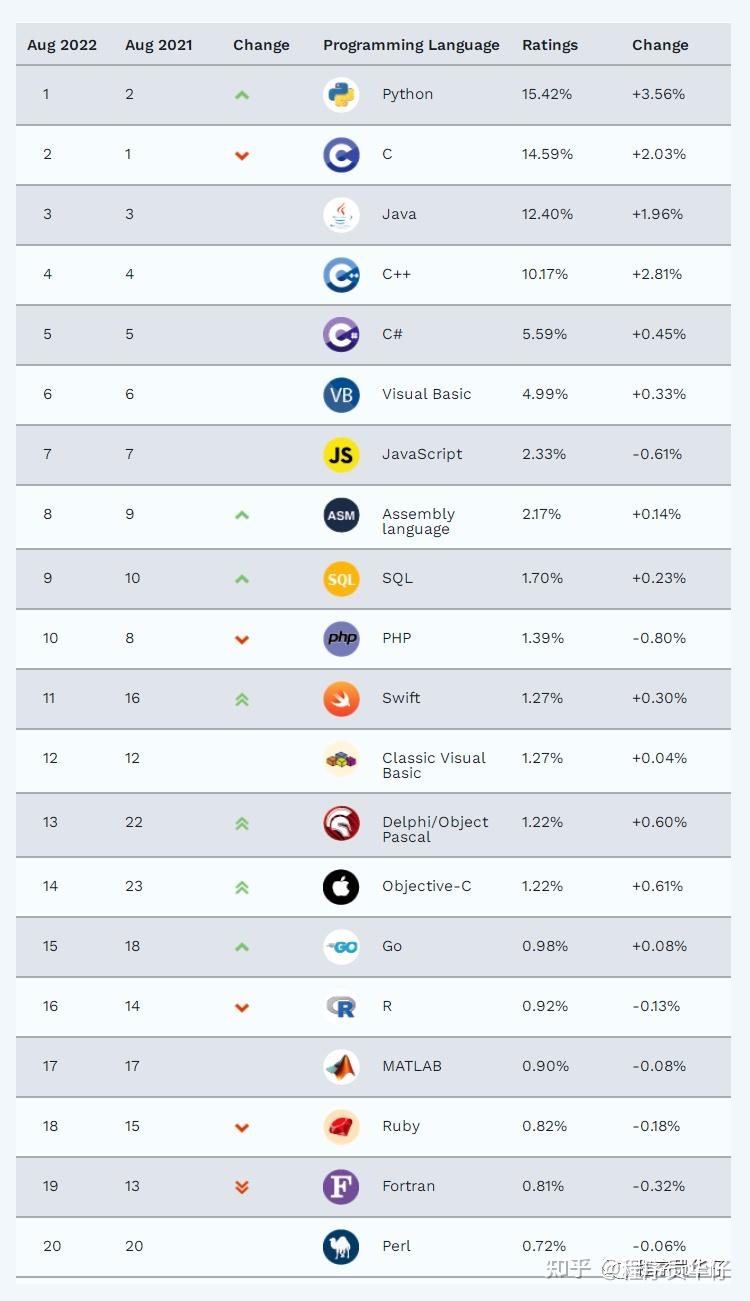Click the Ruby gem icon

click(341, 1127)
